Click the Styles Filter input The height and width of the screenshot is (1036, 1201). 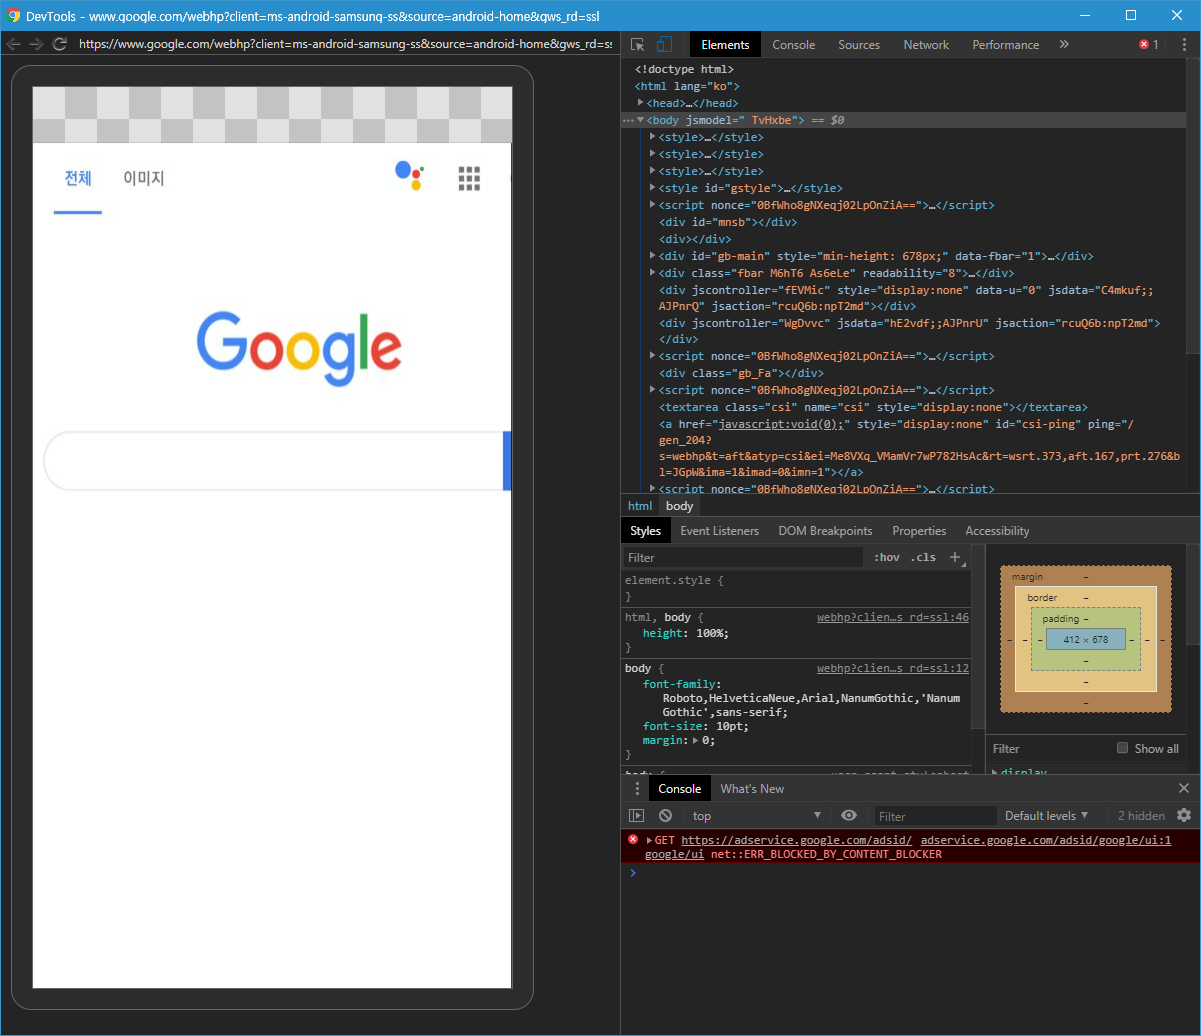pyautogui.click(x=742, y=557)
